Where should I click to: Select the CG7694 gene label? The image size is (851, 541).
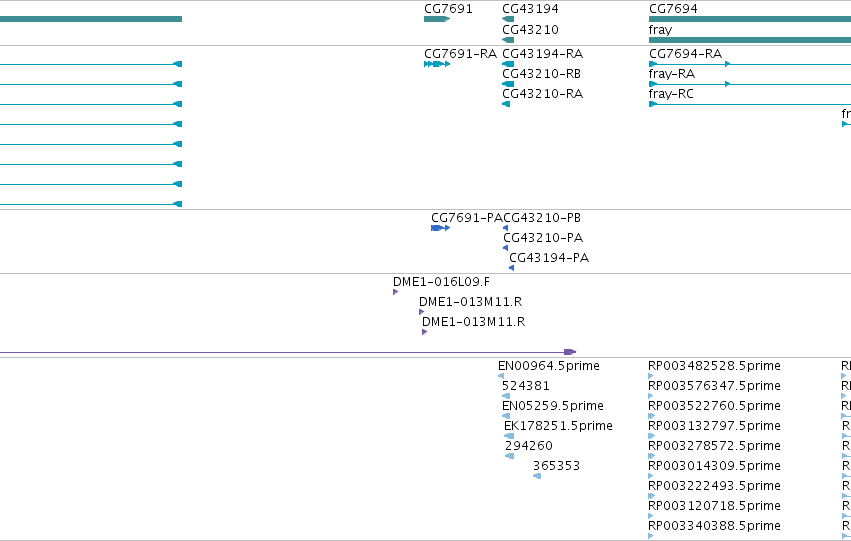[x=673, y=9]
